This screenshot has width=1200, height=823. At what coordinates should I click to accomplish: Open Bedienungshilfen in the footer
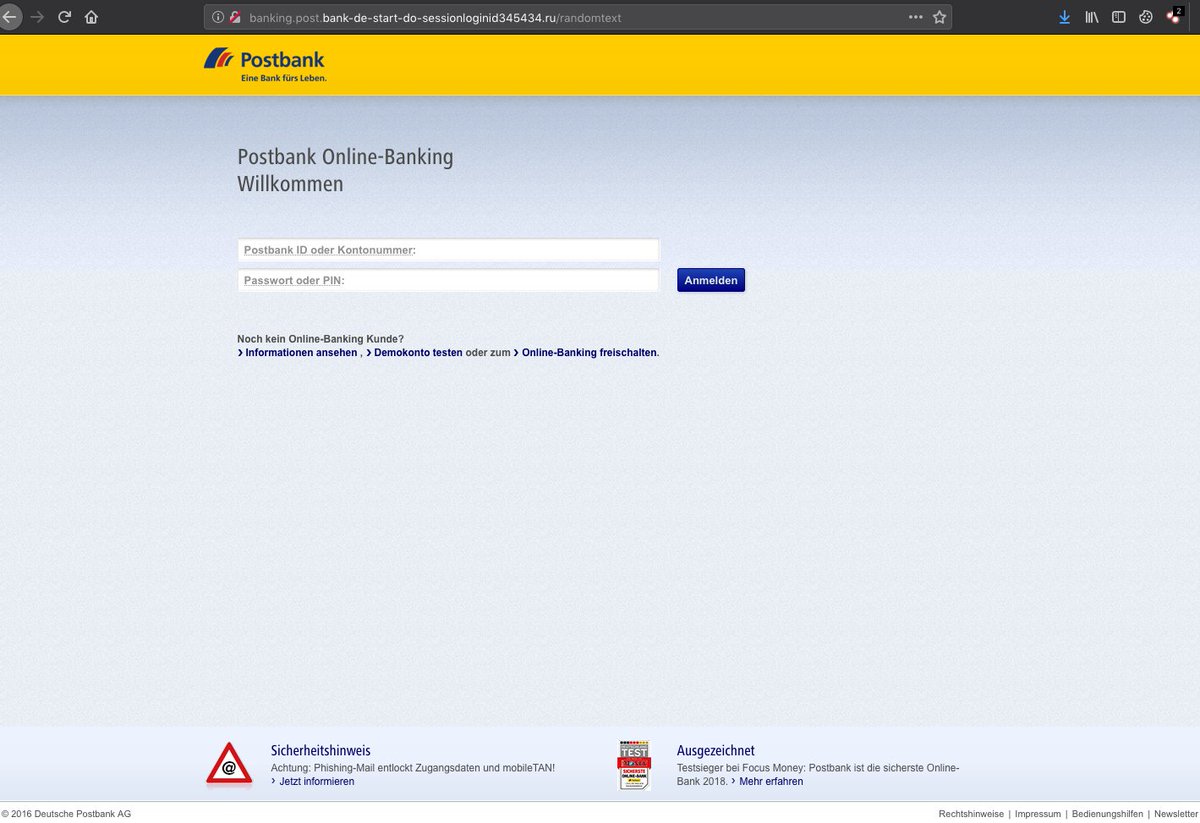1106,814
